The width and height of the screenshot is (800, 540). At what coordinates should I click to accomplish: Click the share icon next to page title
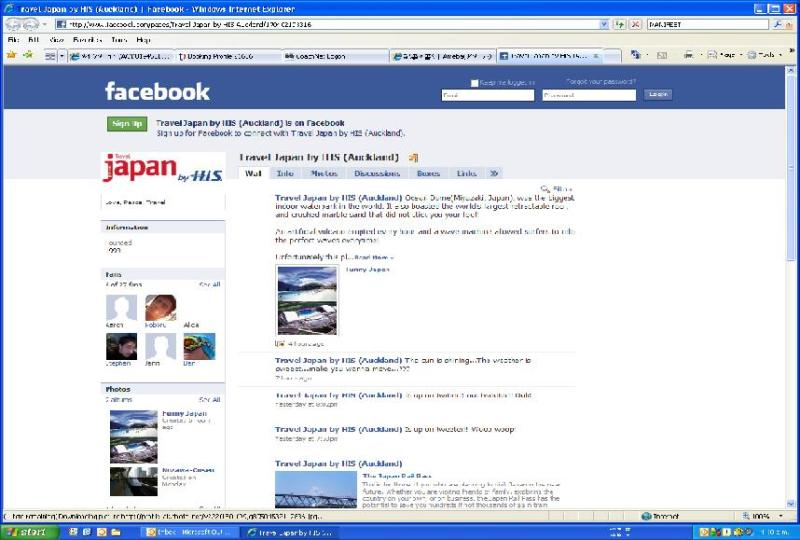[x=413, y=158]
